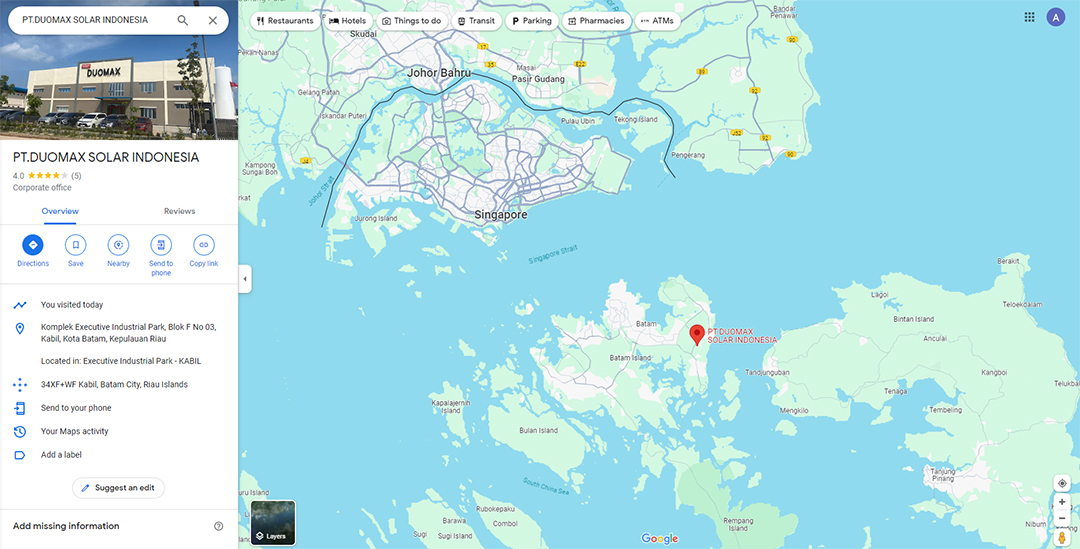Zoom out with the minus button

click(x=1062, y=518)
